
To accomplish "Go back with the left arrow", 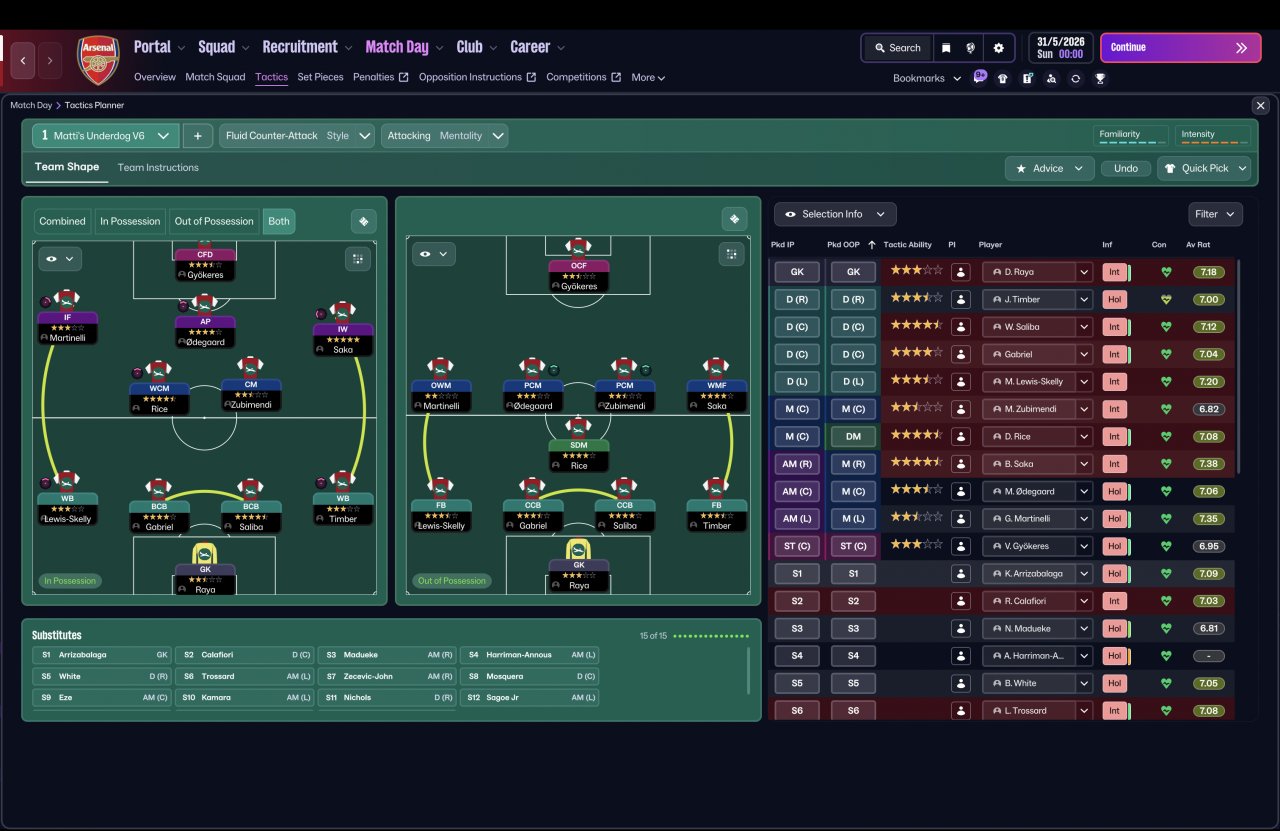I will pos(22,59).
